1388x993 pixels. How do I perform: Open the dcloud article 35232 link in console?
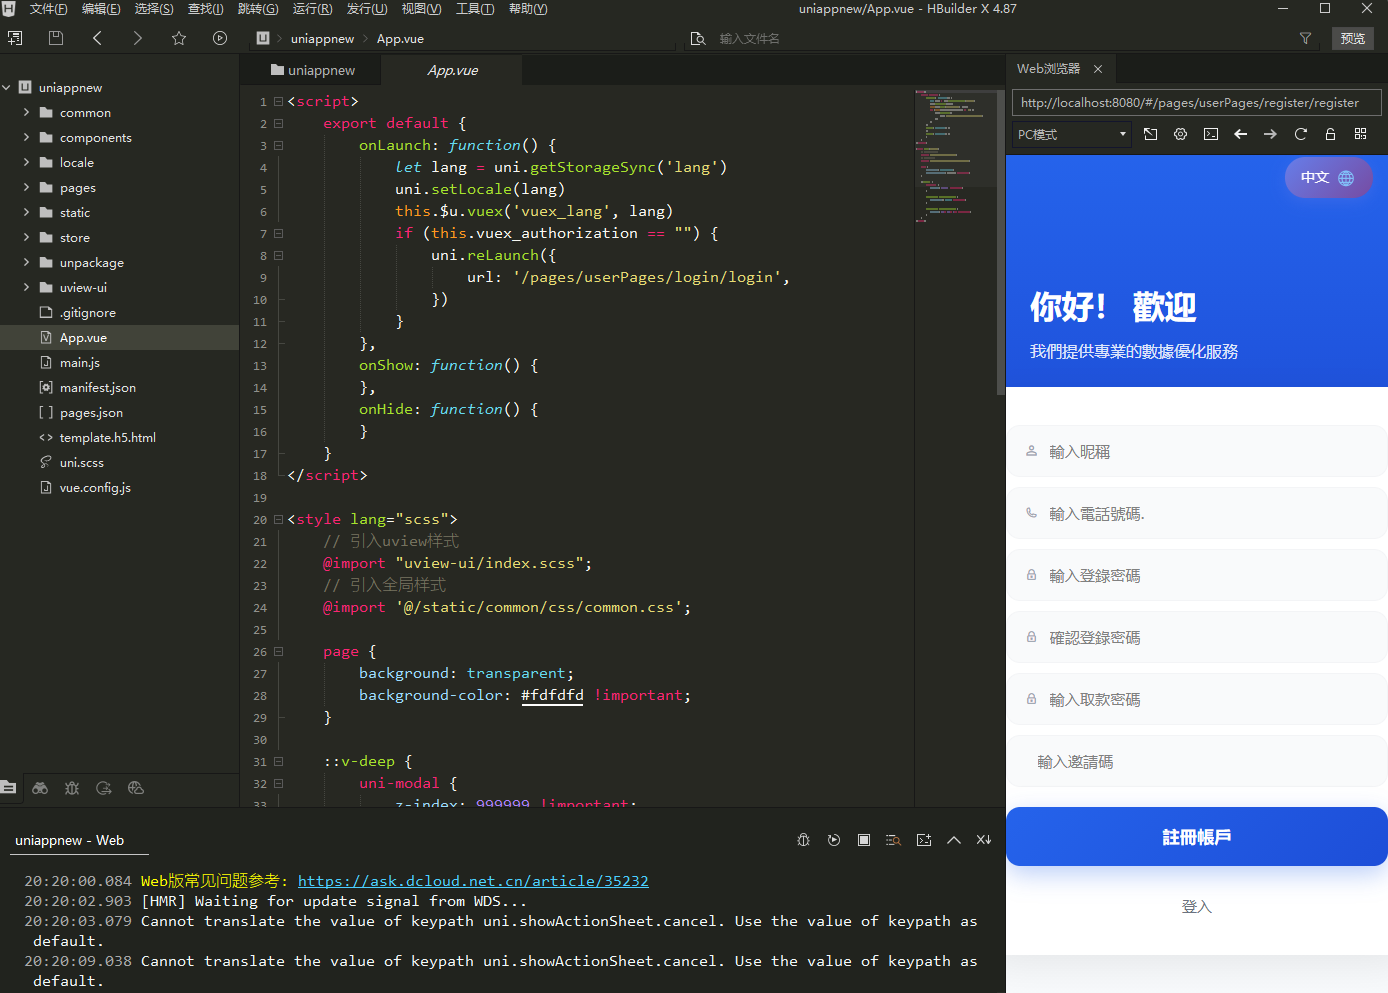click(473, 881)
